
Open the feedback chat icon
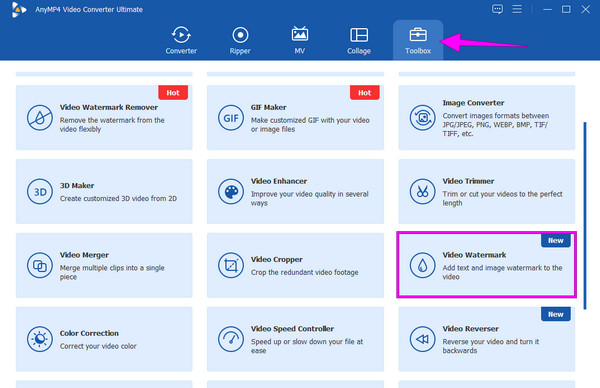497,9
